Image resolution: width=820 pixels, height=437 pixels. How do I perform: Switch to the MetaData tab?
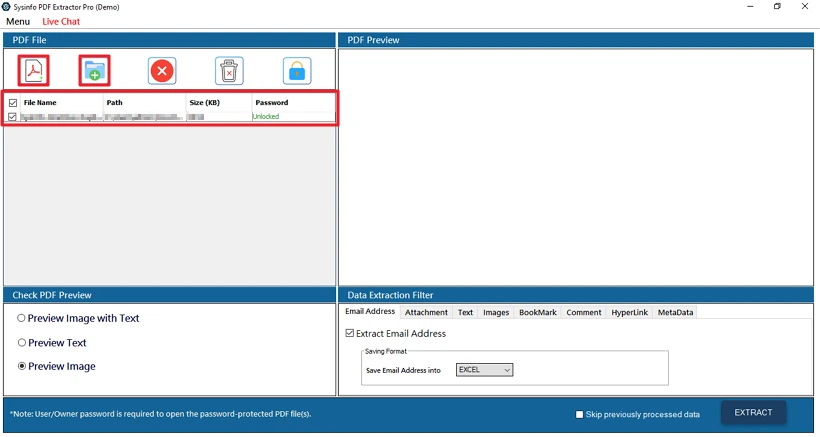click(675, 313)
